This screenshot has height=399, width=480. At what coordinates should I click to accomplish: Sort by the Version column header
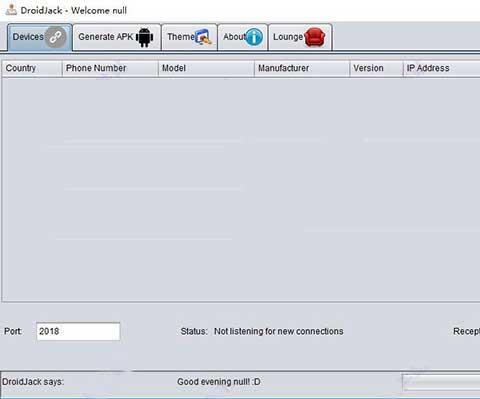[376, 68]
